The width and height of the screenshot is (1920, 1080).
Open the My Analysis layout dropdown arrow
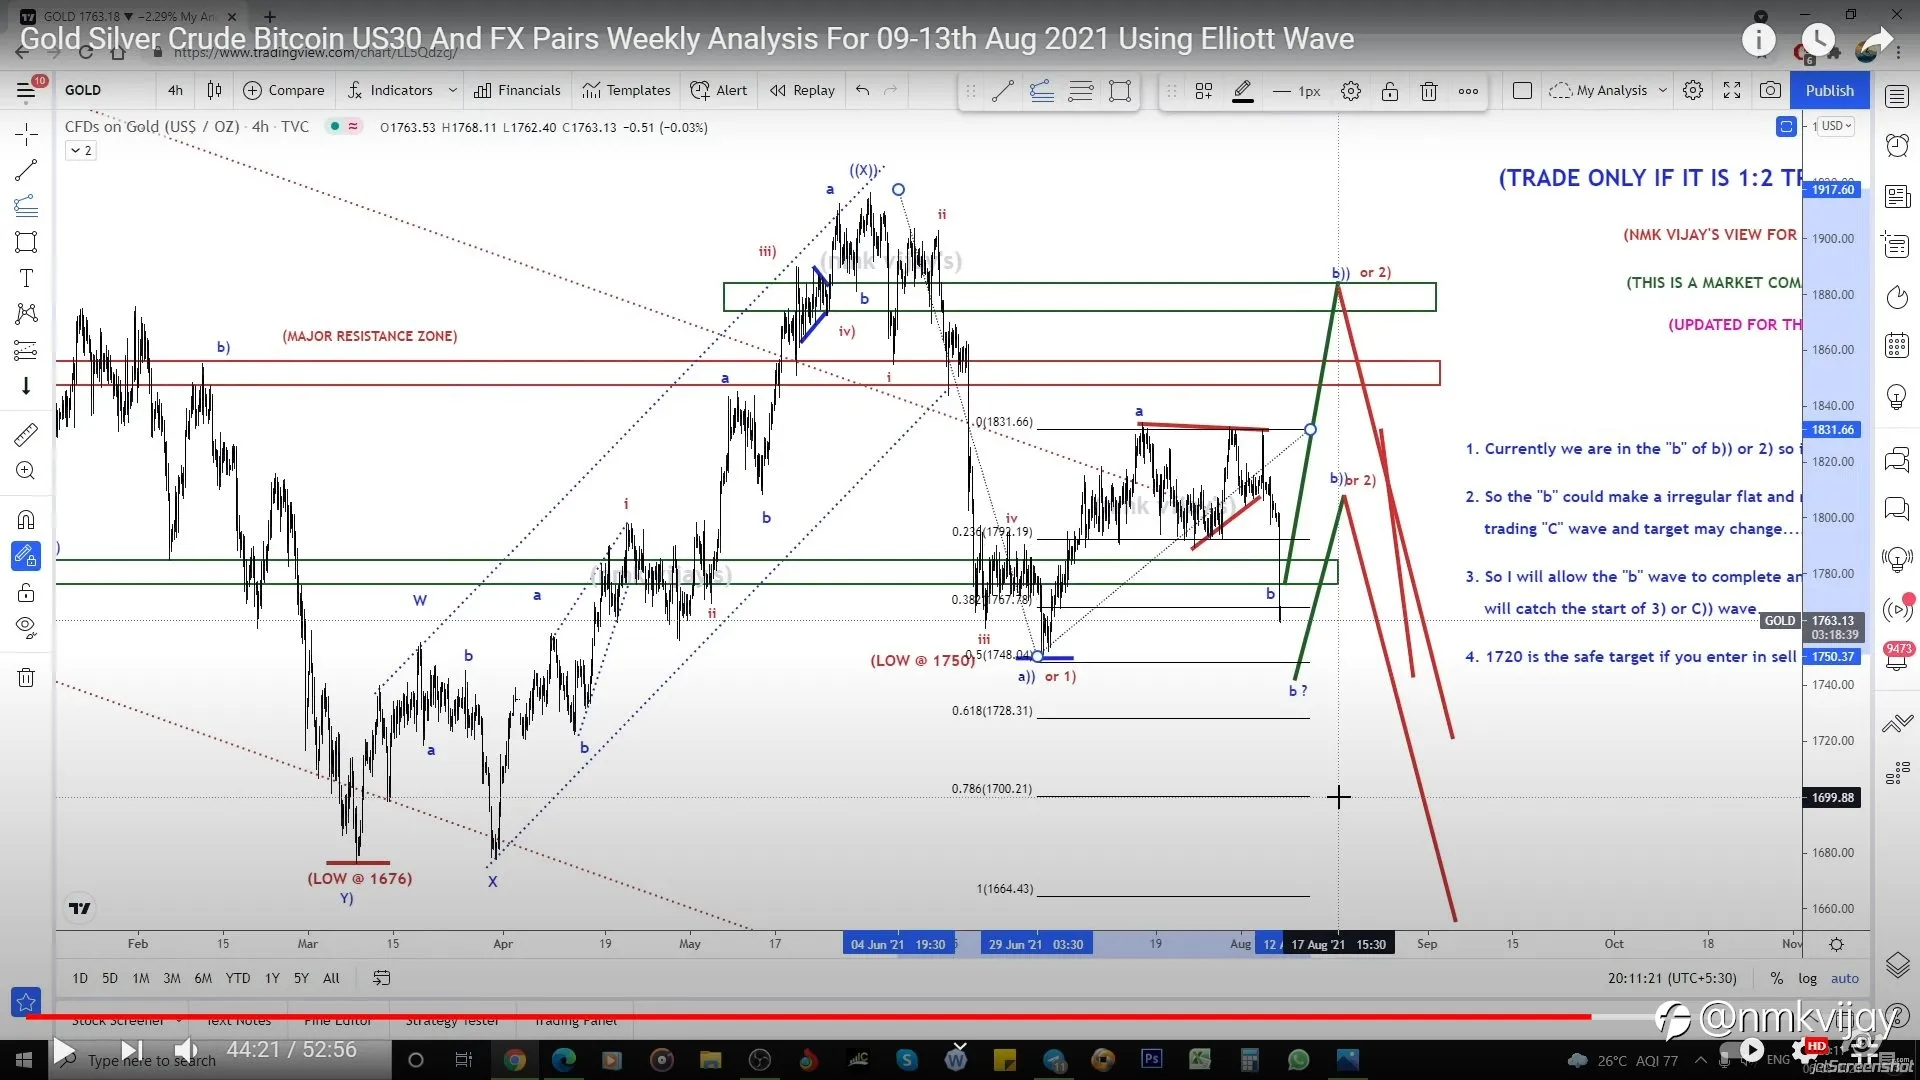point(1663,90)
